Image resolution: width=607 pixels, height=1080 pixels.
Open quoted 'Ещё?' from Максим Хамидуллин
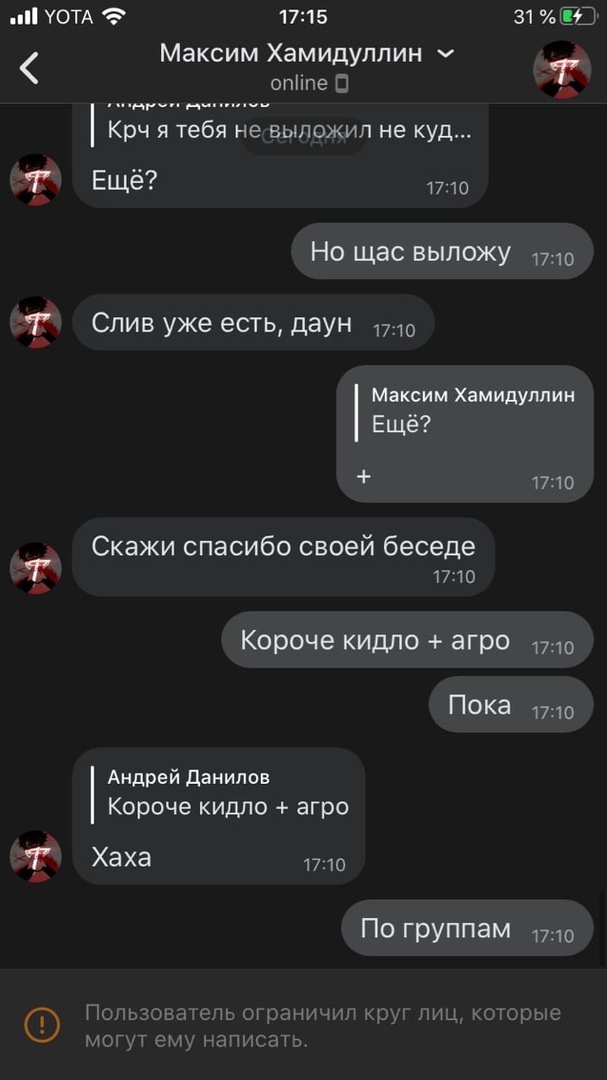[x=473, y=411]
